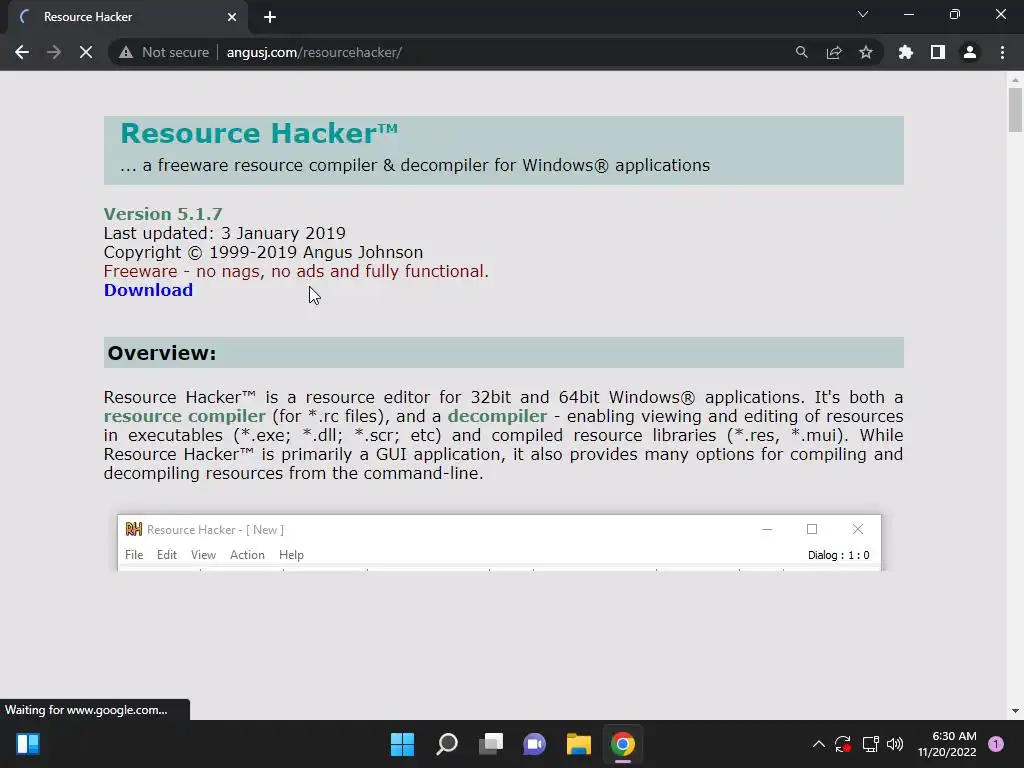
Task: Click the scrollbar up arrow
Action: click(1015, 80)
